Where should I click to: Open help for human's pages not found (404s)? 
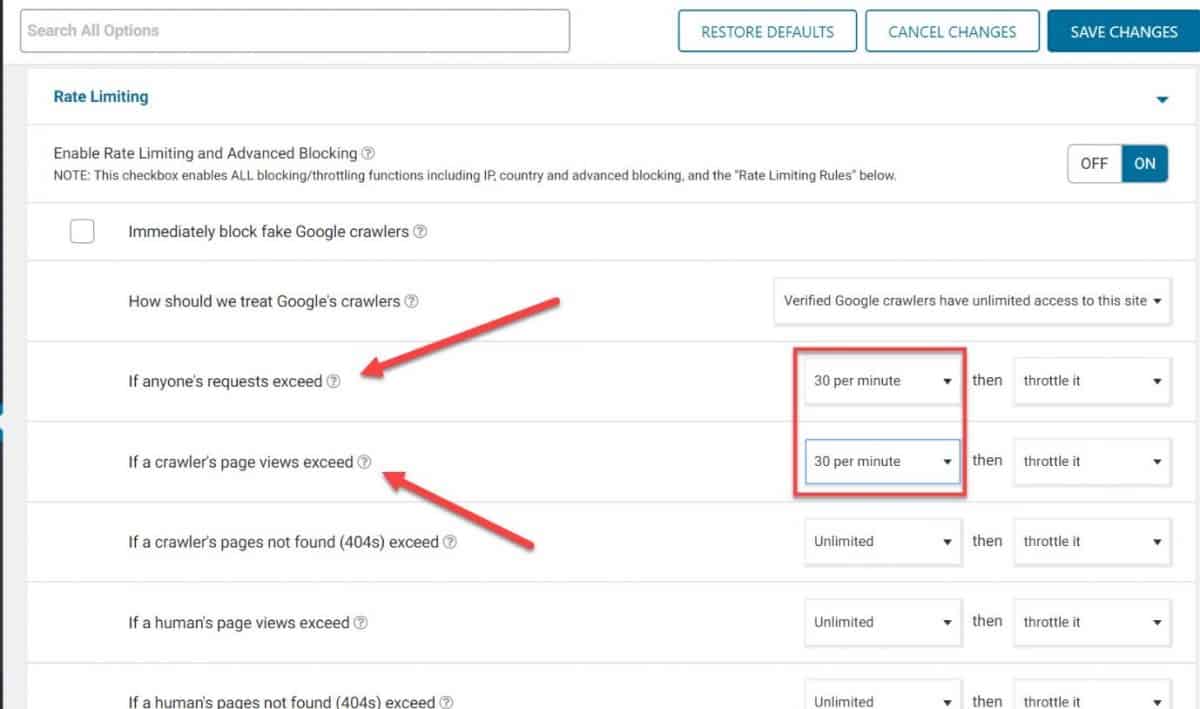click(447, 703)
